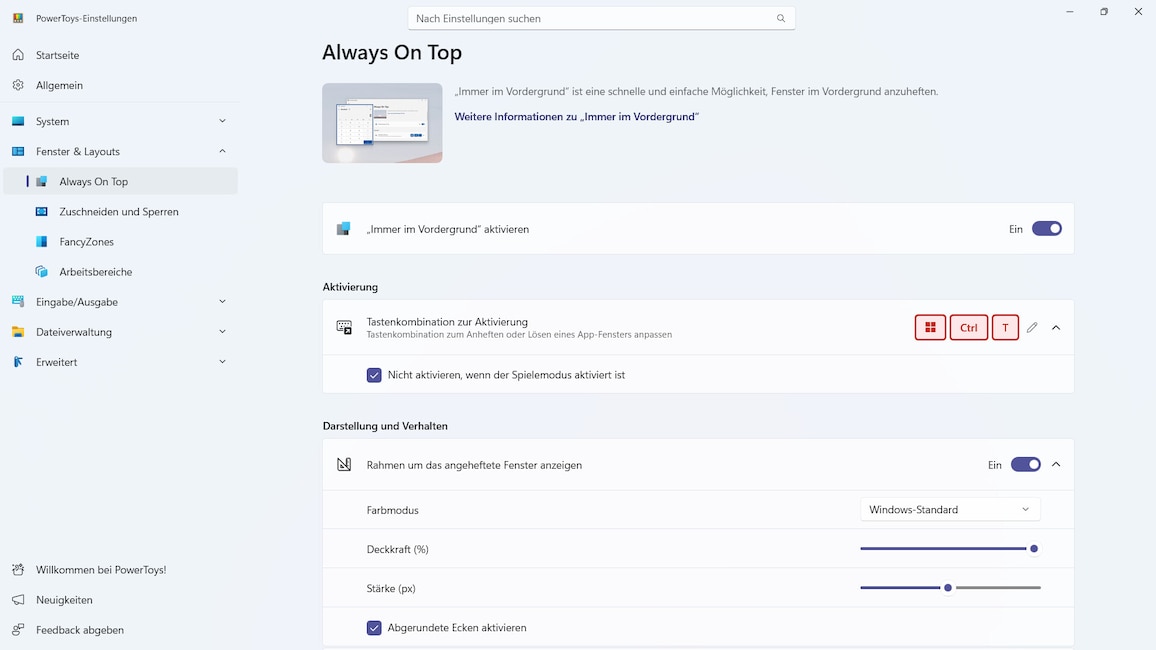The height and width of the screenshot is (650, 1156).
Task: Open Feedback abgeben icon
Action: [x=18, y=630]
